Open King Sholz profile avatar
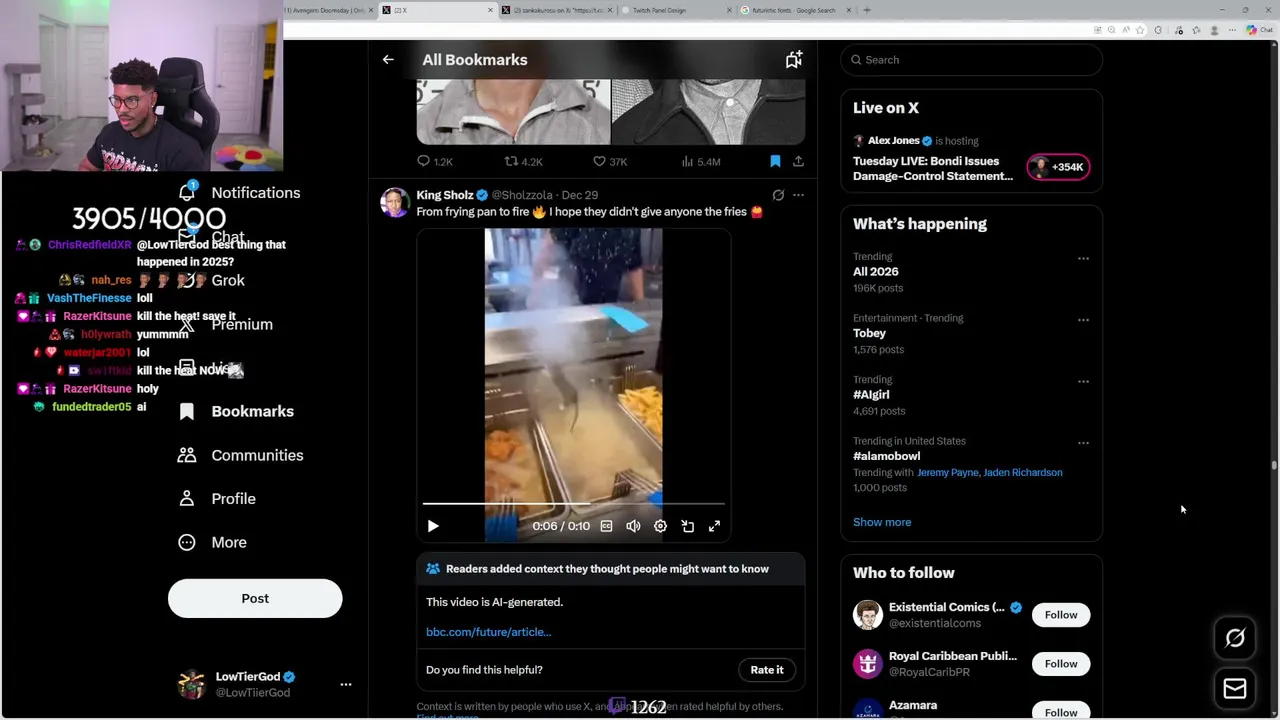This screenshot has width=1280, height=720. 395,202
